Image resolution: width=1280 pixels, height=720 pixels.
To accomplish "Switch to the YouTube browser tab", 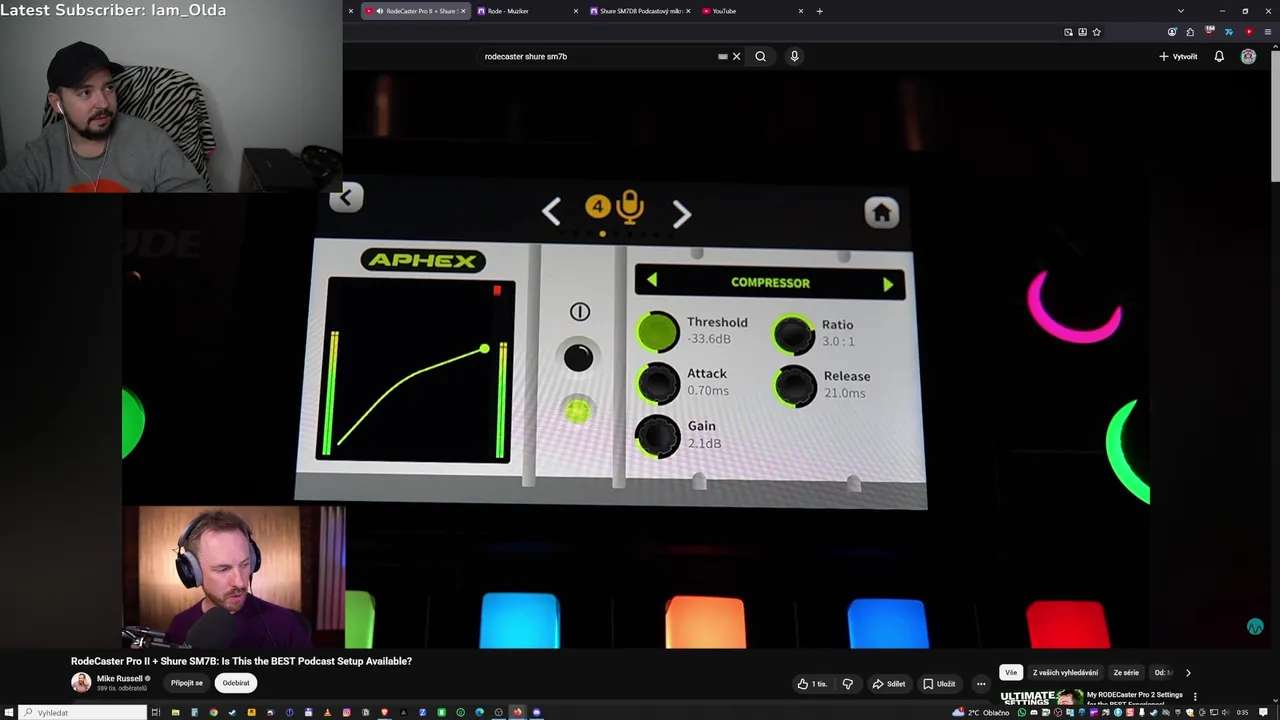I will pos(750,11).
